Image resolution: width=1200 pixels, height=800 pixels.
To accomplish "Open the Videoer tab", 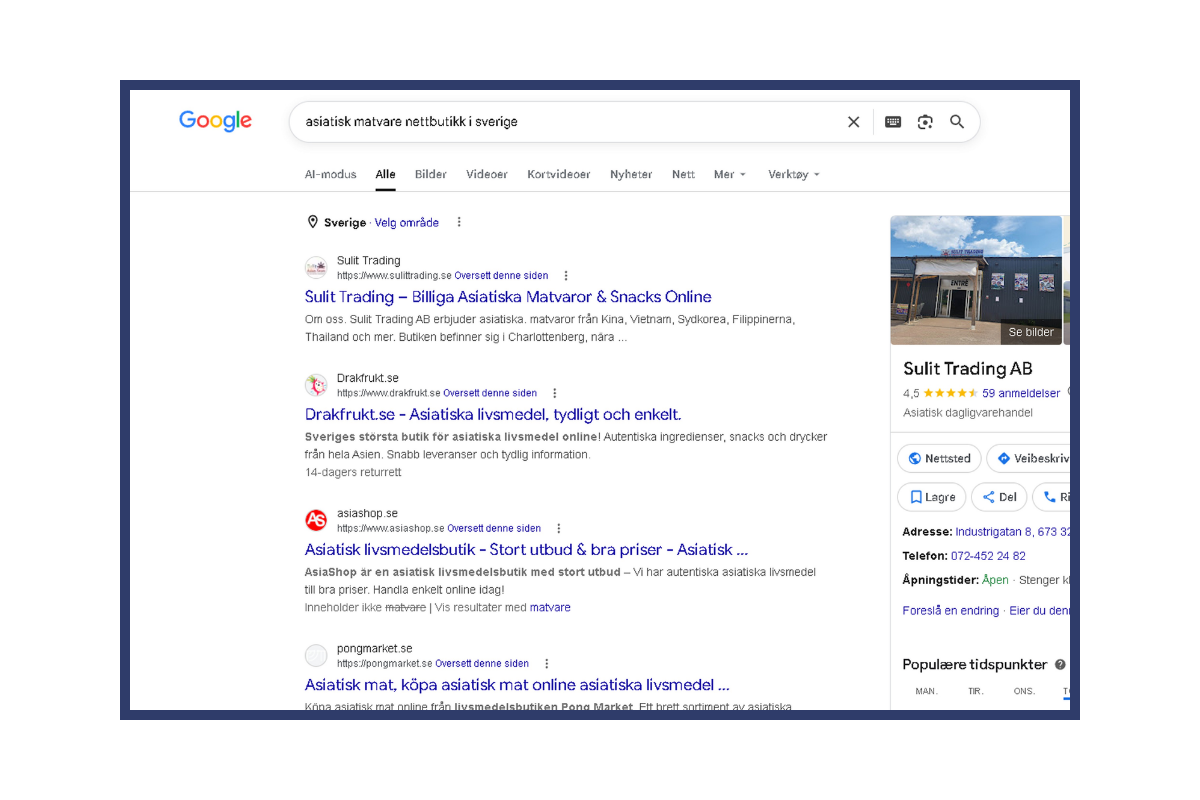I will point(487,174).
